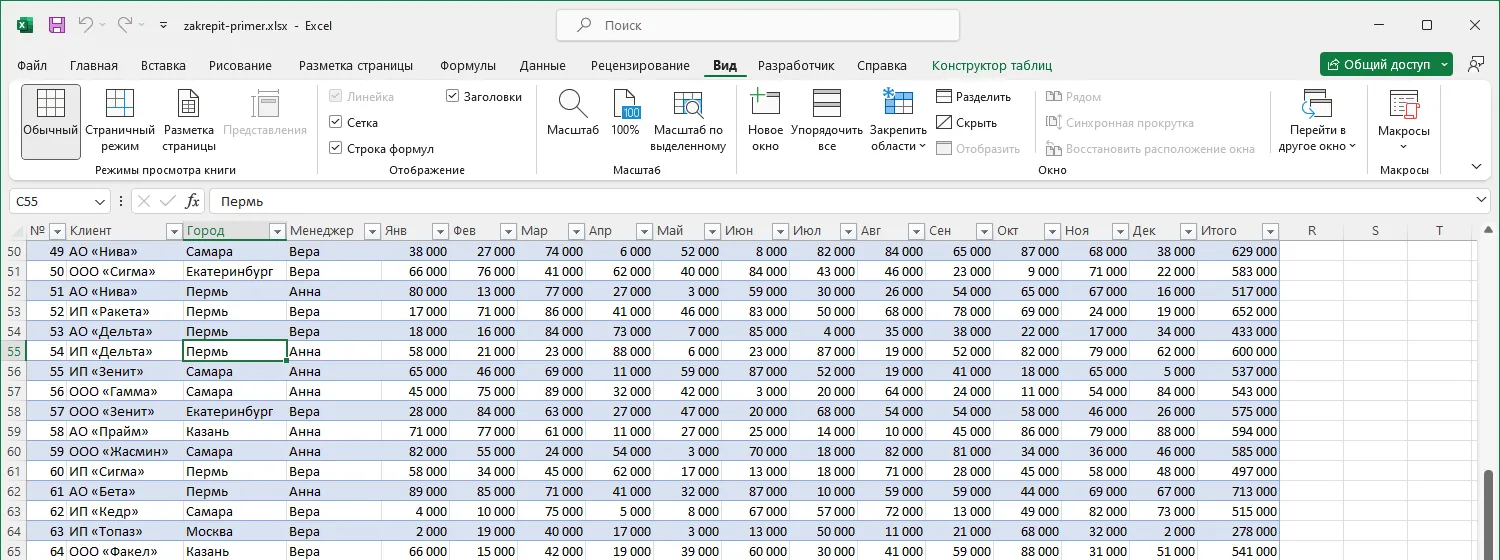
Task: Click the Save disk icon
Action: (57, 25)
